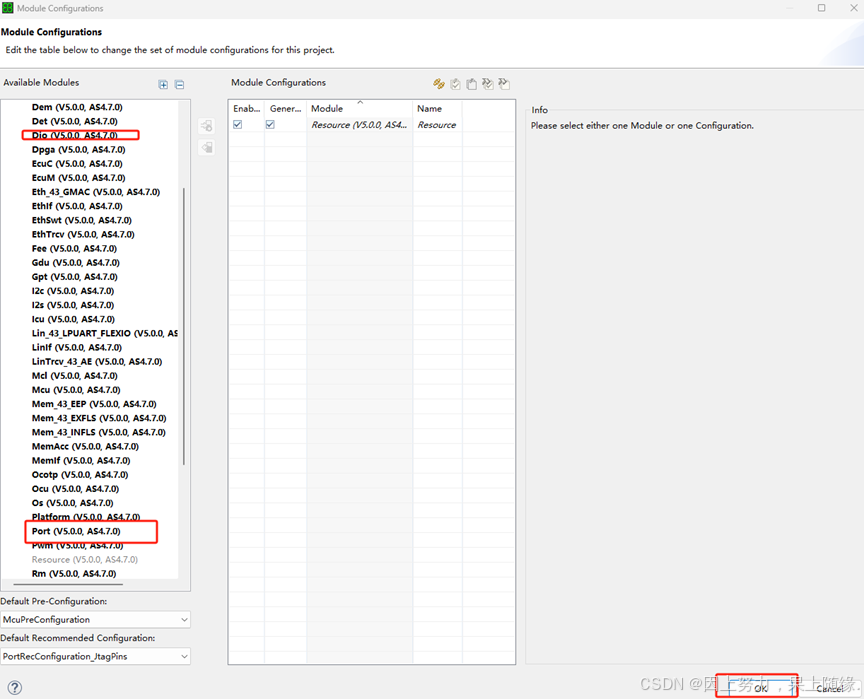Click the Name column header
This screenshot has width=864, height=699.
(x=438, y=109)
